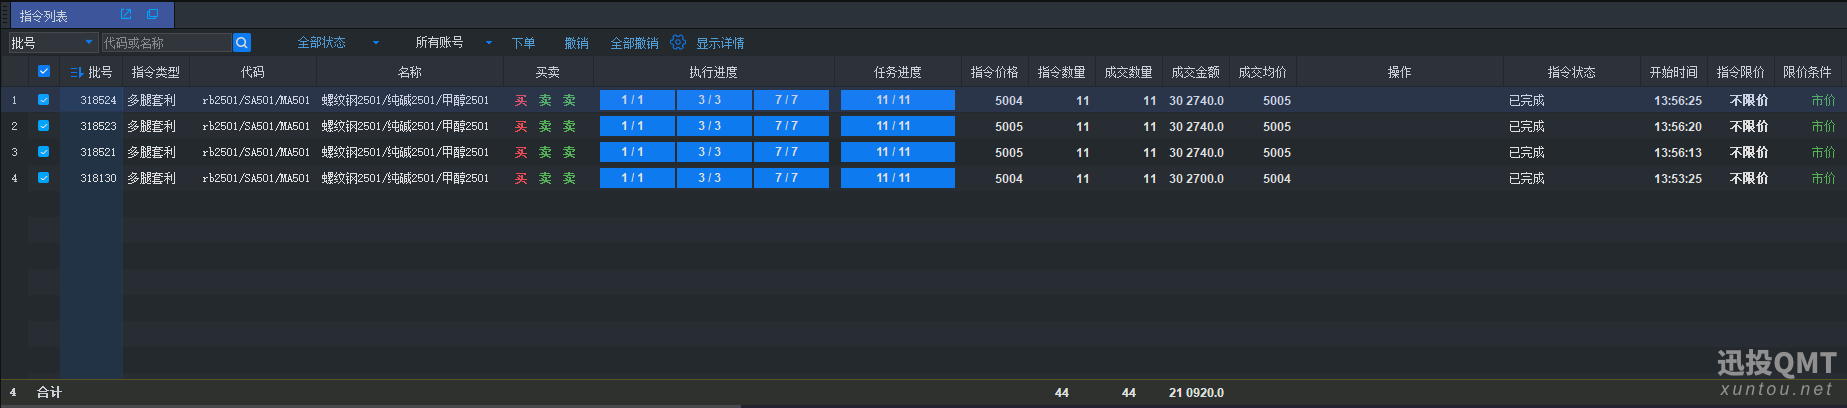Uncheck the checkbox for batch 318521
The height and width of the screenshot is (408, 1847).
coord(44,152)
